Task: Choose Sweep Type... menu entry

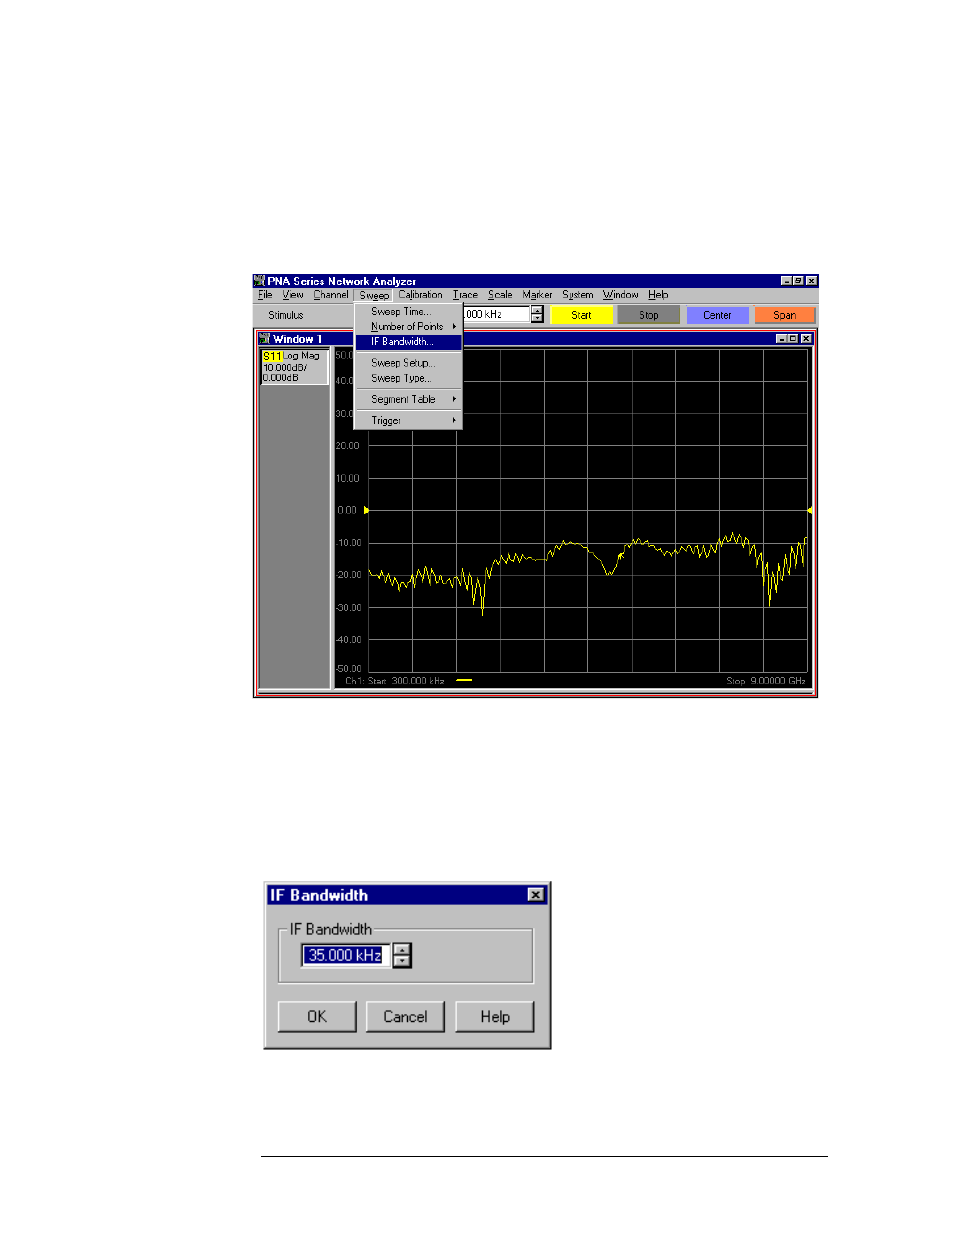Action: tap(408, 378)
